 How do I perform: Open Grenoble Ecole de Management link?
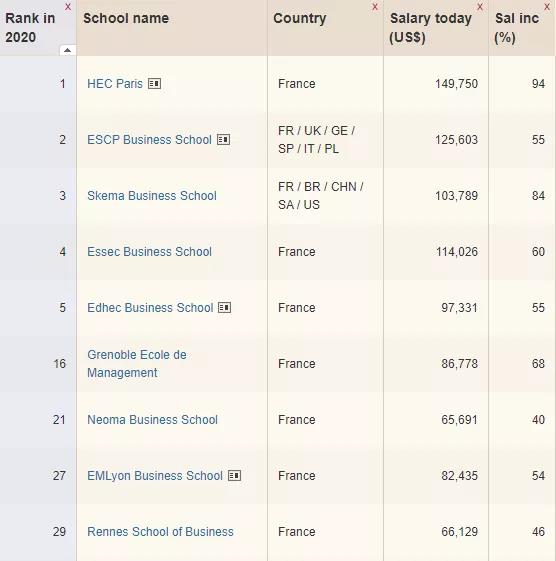coord(137,364)
